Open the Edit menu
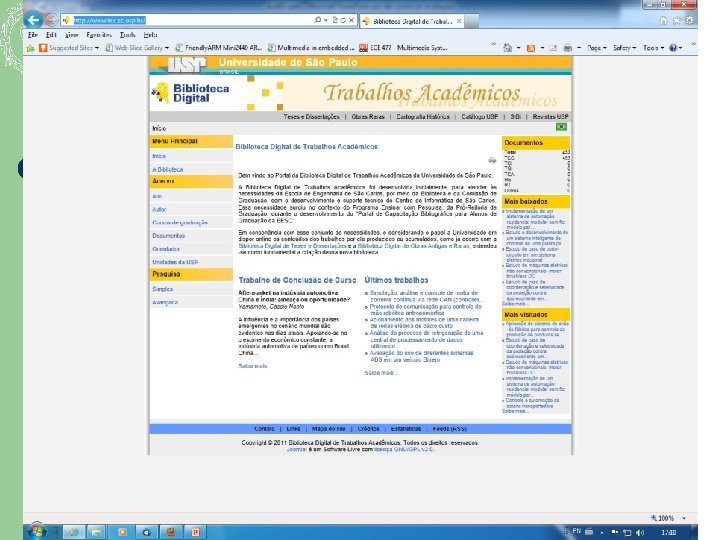 pyautogui.click(x=51, y=35)
